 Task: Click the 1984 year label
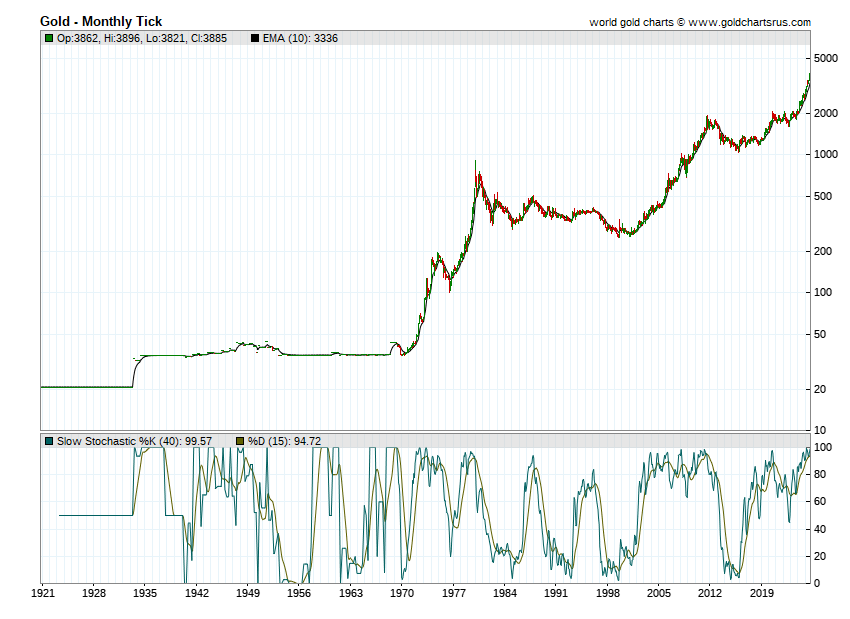click(505, 593)
